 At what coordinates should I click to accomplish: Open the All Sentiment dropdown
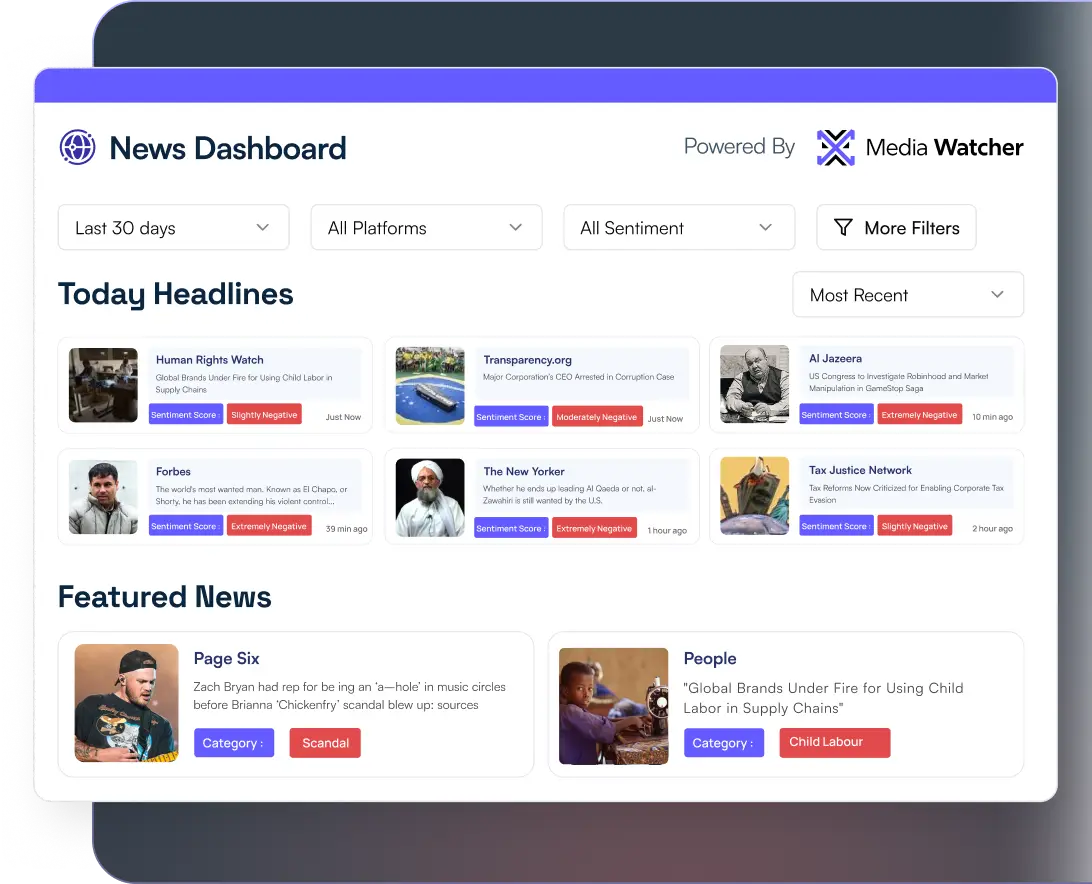point(679,227)
